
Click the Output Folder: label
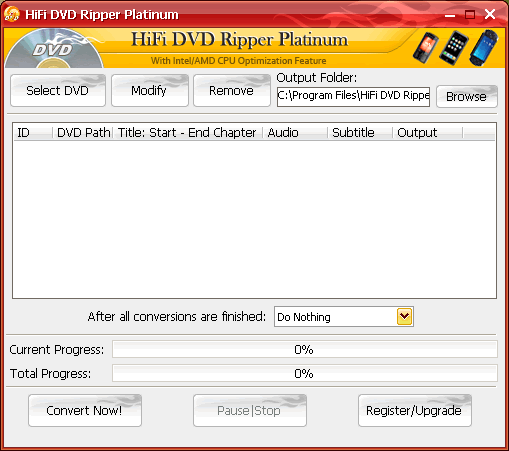pyautogui.click(x=317, y=78)
